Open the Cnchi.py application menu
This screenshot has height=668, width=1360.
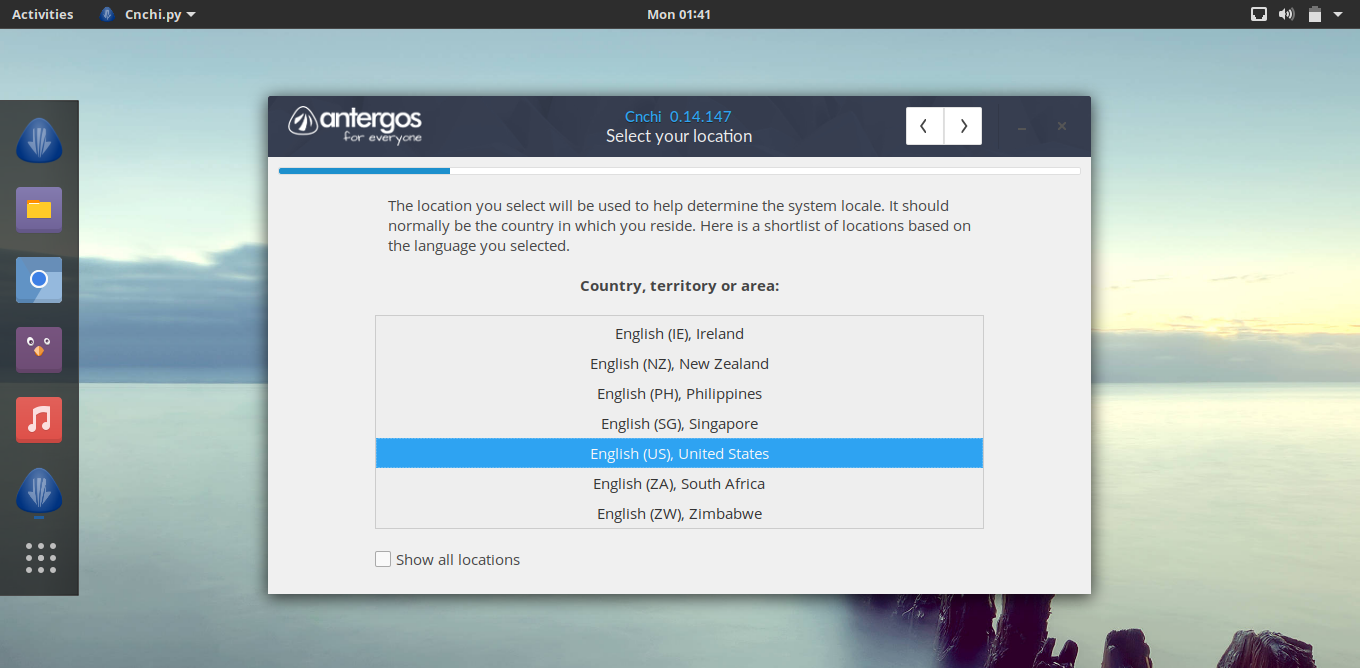point(148,14)
